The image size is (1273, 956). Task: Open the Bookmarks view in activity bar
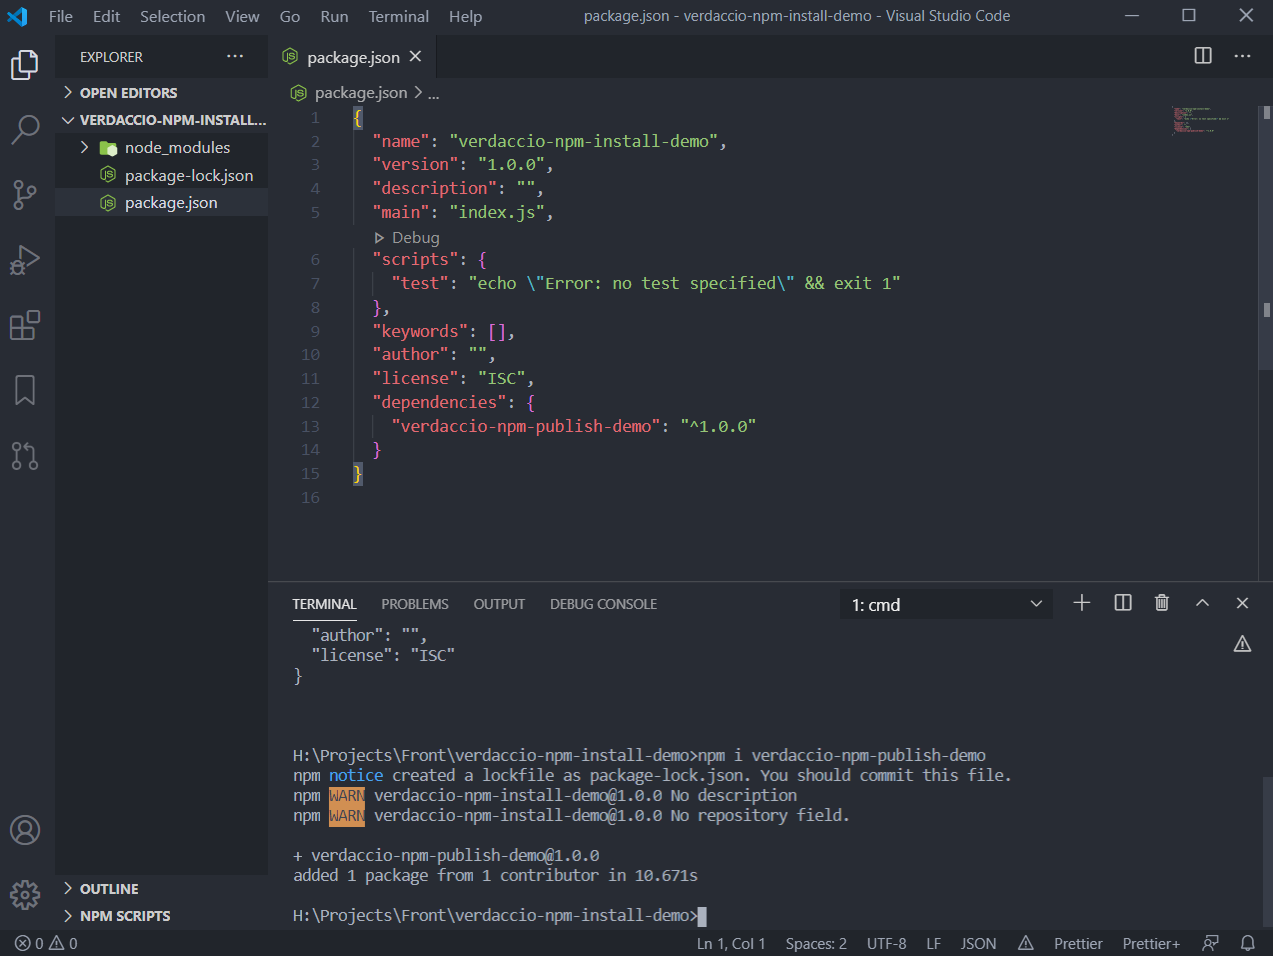[x=25, y=390]
